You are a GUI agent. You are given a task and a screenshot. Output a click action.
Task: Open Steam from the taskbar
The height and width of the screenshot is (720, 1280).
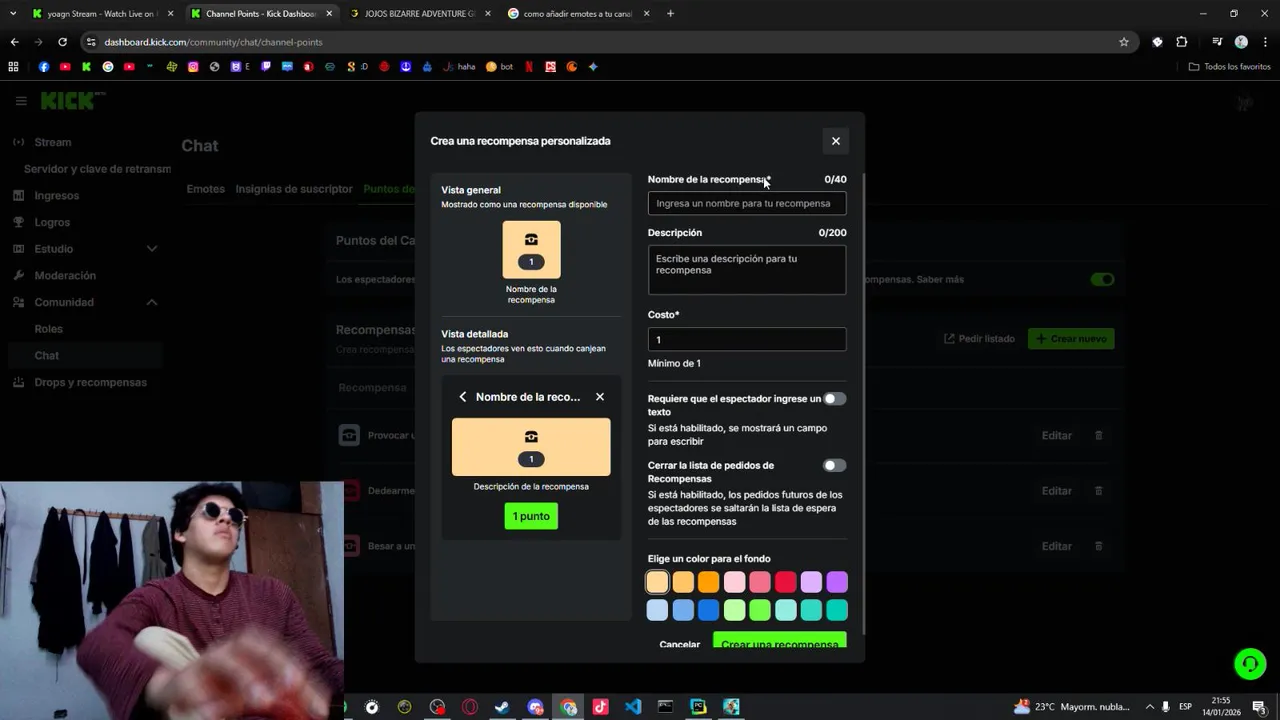(x=502, y=707)
